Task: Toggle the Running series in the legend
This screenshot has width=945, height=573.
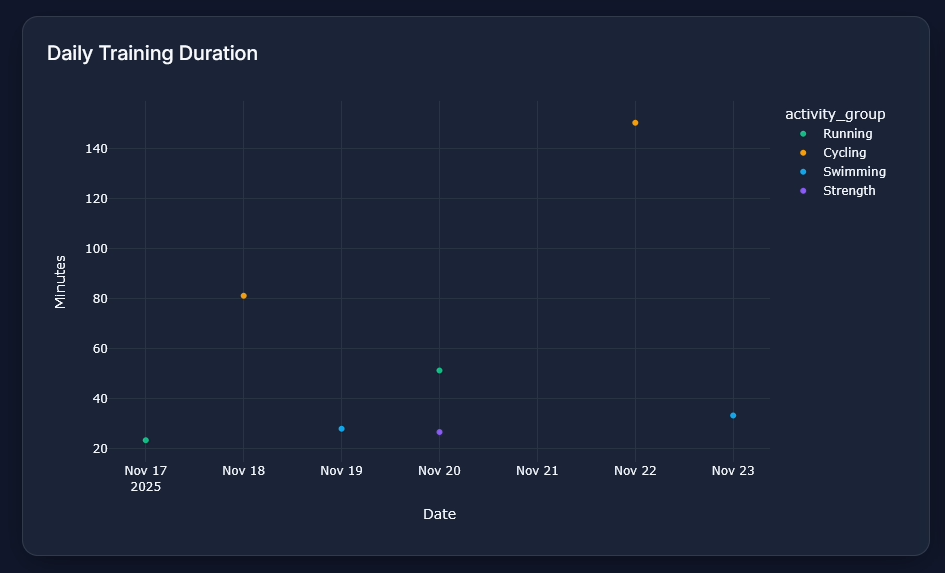Action: (847, 134)
